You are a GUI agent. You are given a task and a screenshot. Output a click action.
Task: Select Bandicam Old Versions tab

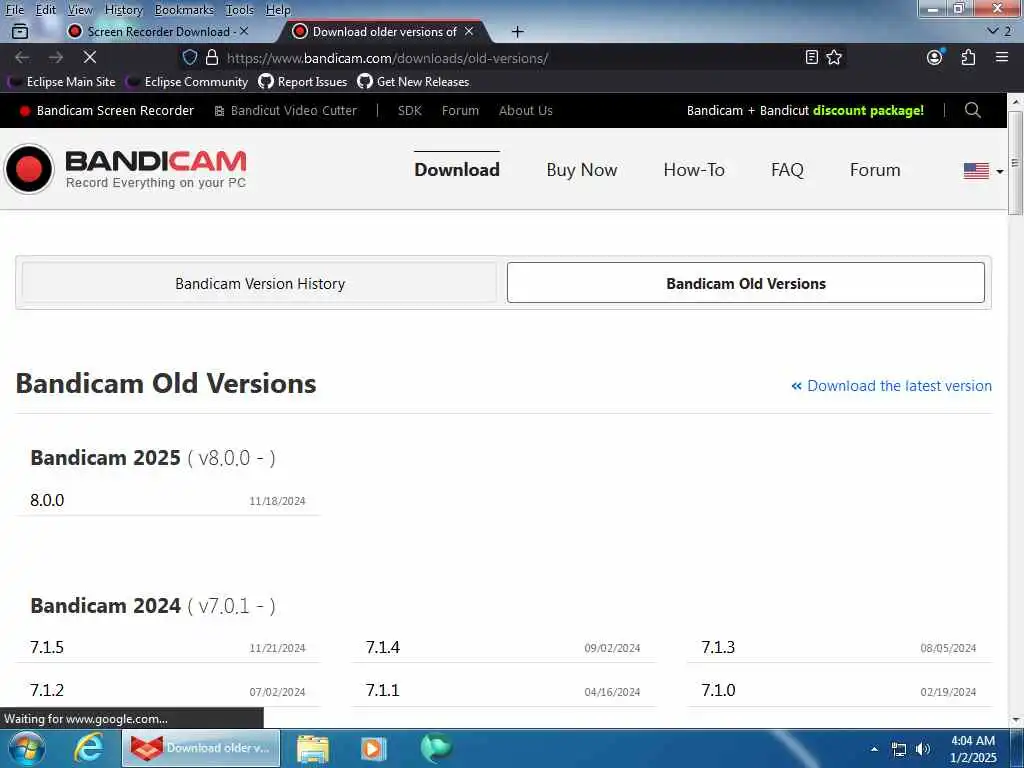click(746, 283)
